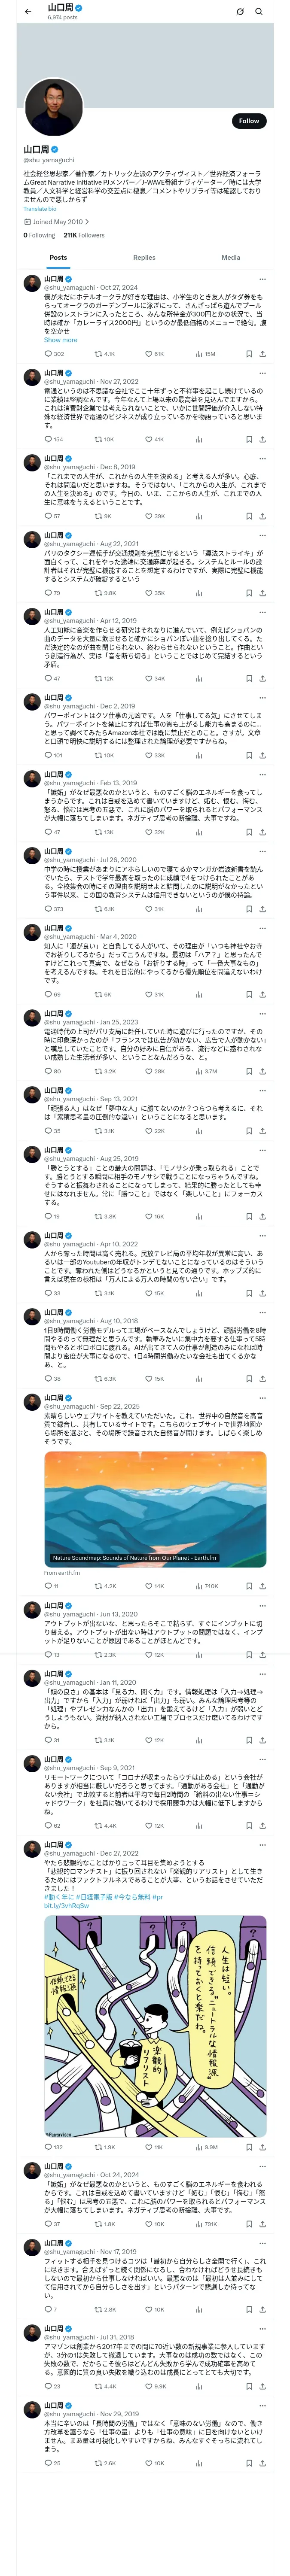The width and height of the screenshot is (290, 2576).
Task: Open the Earth.fm Nature Soundmap card
Action: [155, 1509]
